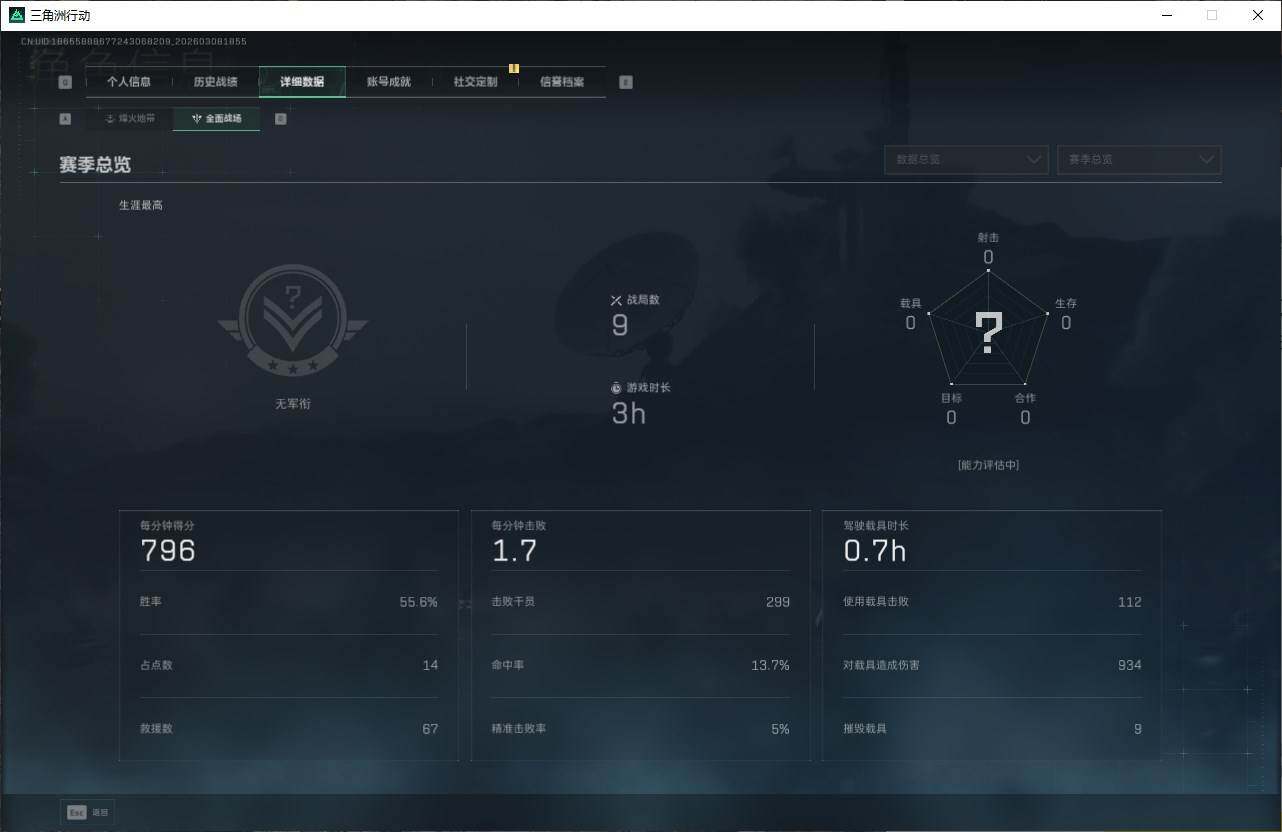The image size is (1282, 832).
Task: Click the D key next-mode hint
Action: click(x=280, y=119)
